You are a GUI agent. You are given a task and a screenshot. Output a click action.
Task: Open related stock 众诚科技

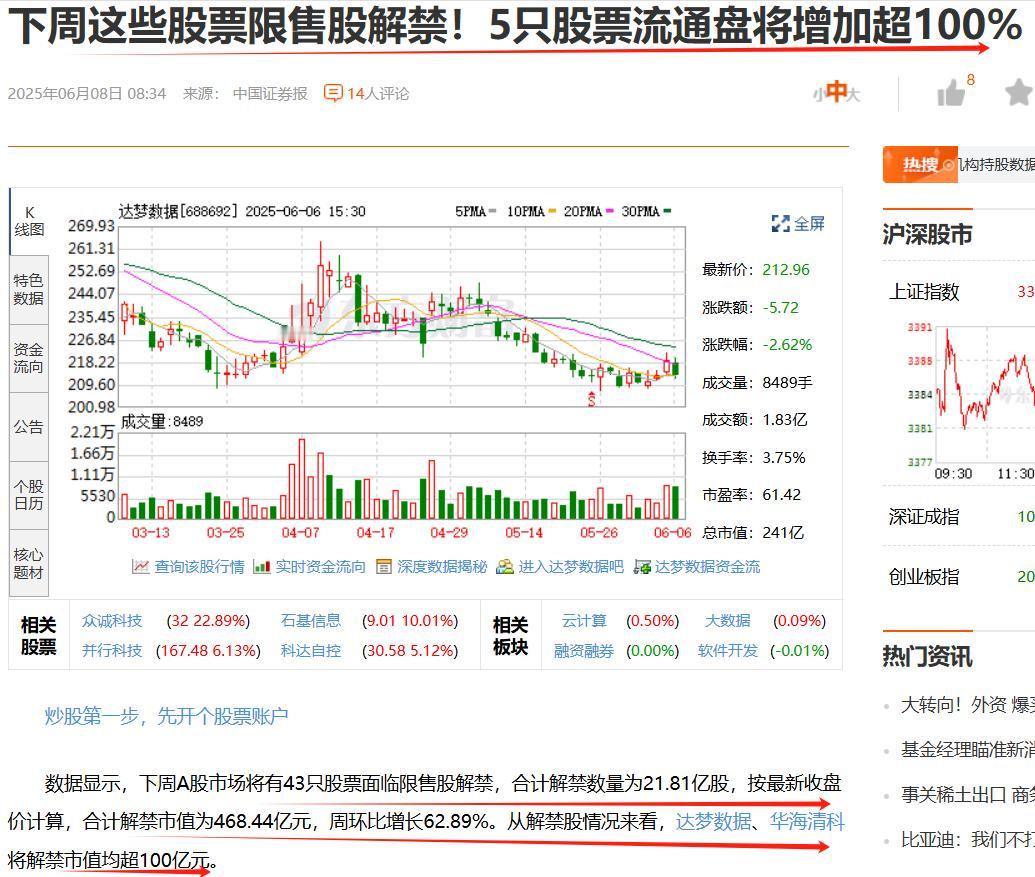point(112,621)
